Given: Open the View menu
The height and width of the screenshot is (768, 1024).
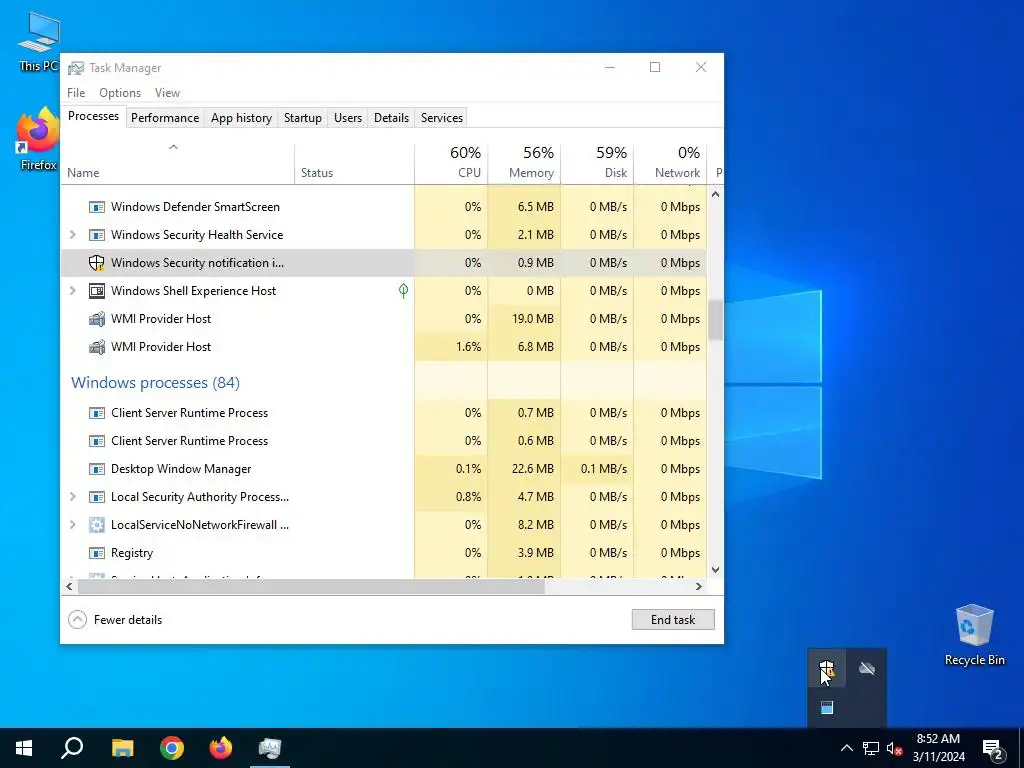Looking at the screenshot, I should [x=167, y=93].
